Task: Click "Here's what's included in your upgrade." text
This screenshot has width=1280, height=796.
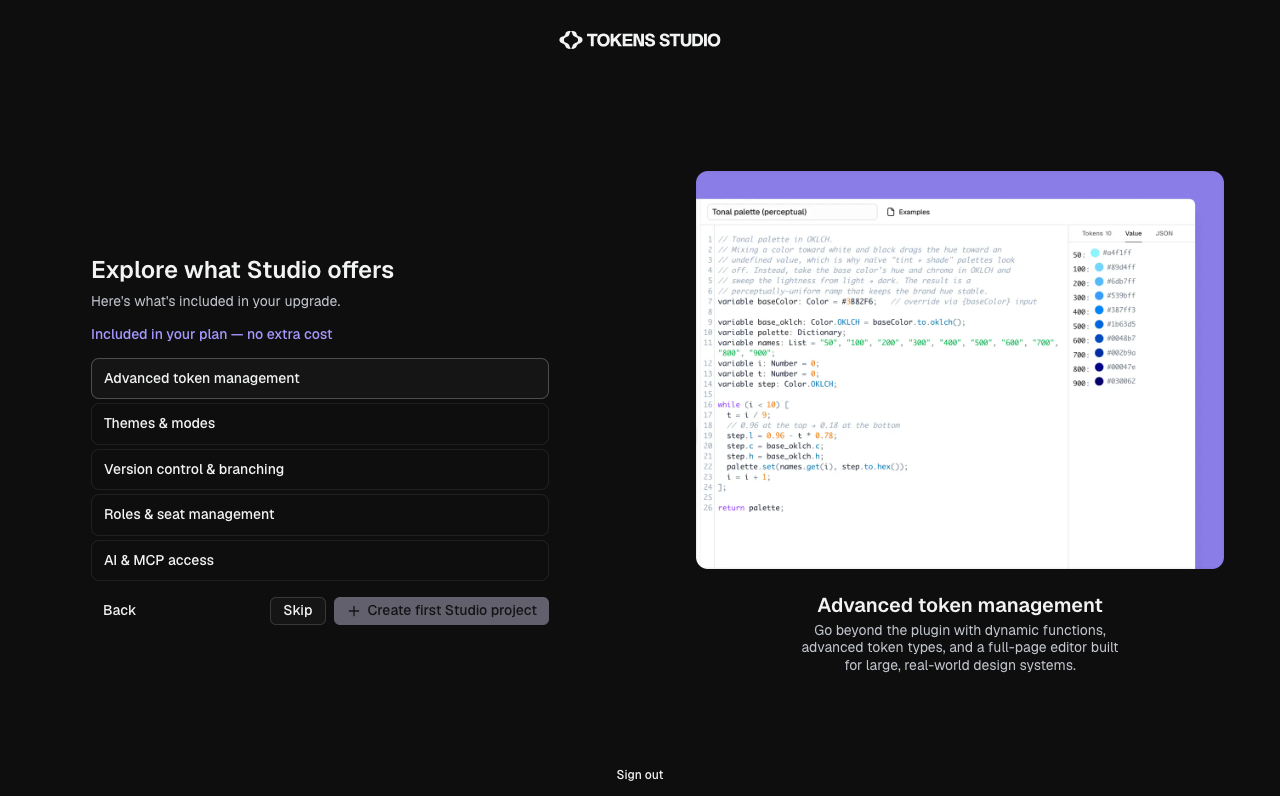Action: coord(216,301)
